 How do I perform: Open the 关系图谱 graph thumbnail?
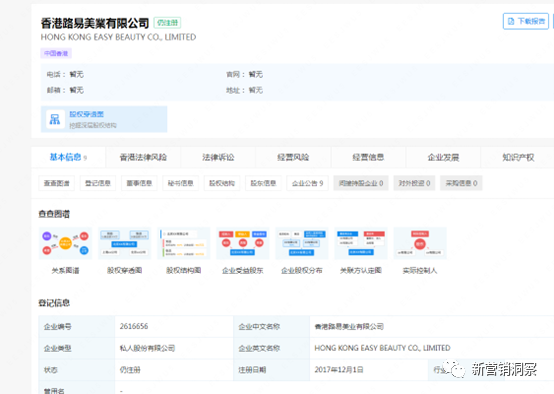pos(65,243)
